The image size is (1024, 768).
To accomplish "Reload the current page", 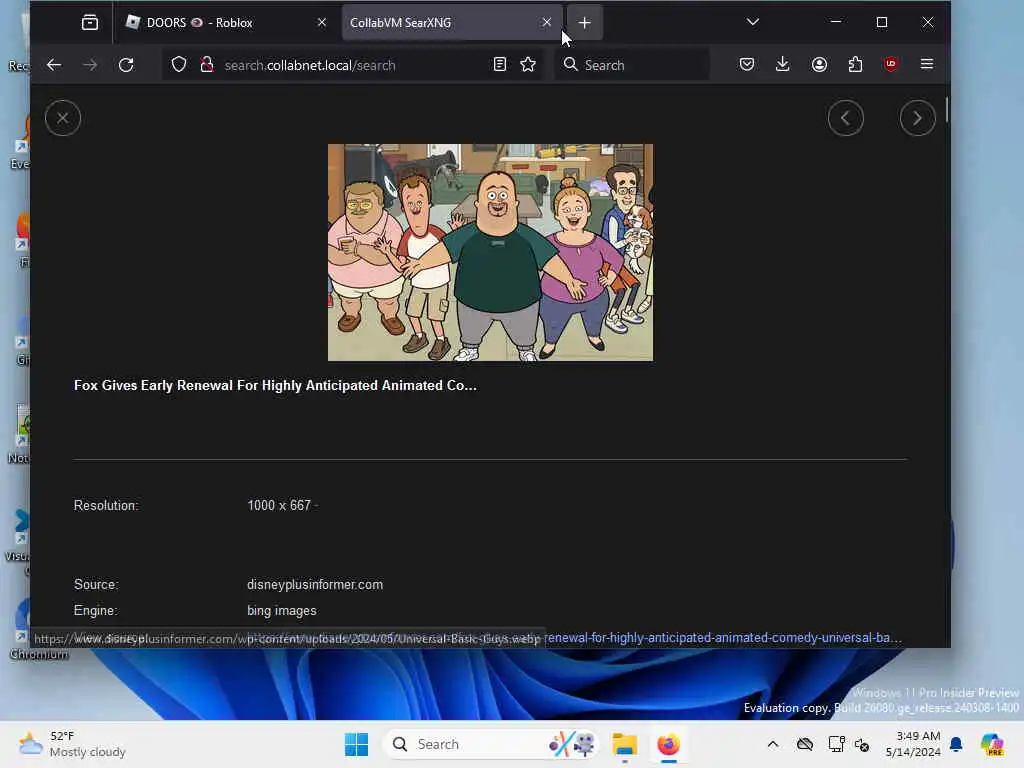I will point(126,65).
